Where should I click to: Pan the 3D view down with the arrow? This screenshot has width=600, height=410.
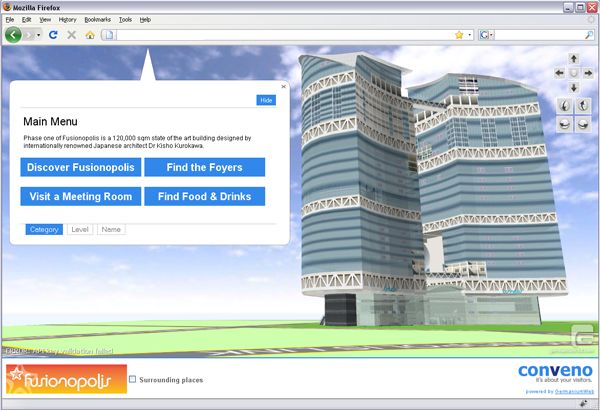[x=574, y=88]
